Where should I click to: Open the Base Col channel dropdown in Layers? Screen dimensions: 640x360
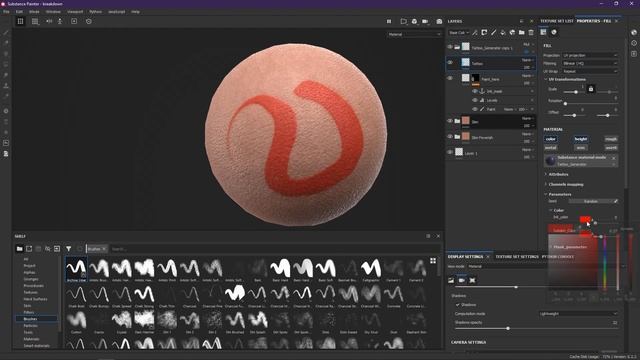(x=459, y=33)
